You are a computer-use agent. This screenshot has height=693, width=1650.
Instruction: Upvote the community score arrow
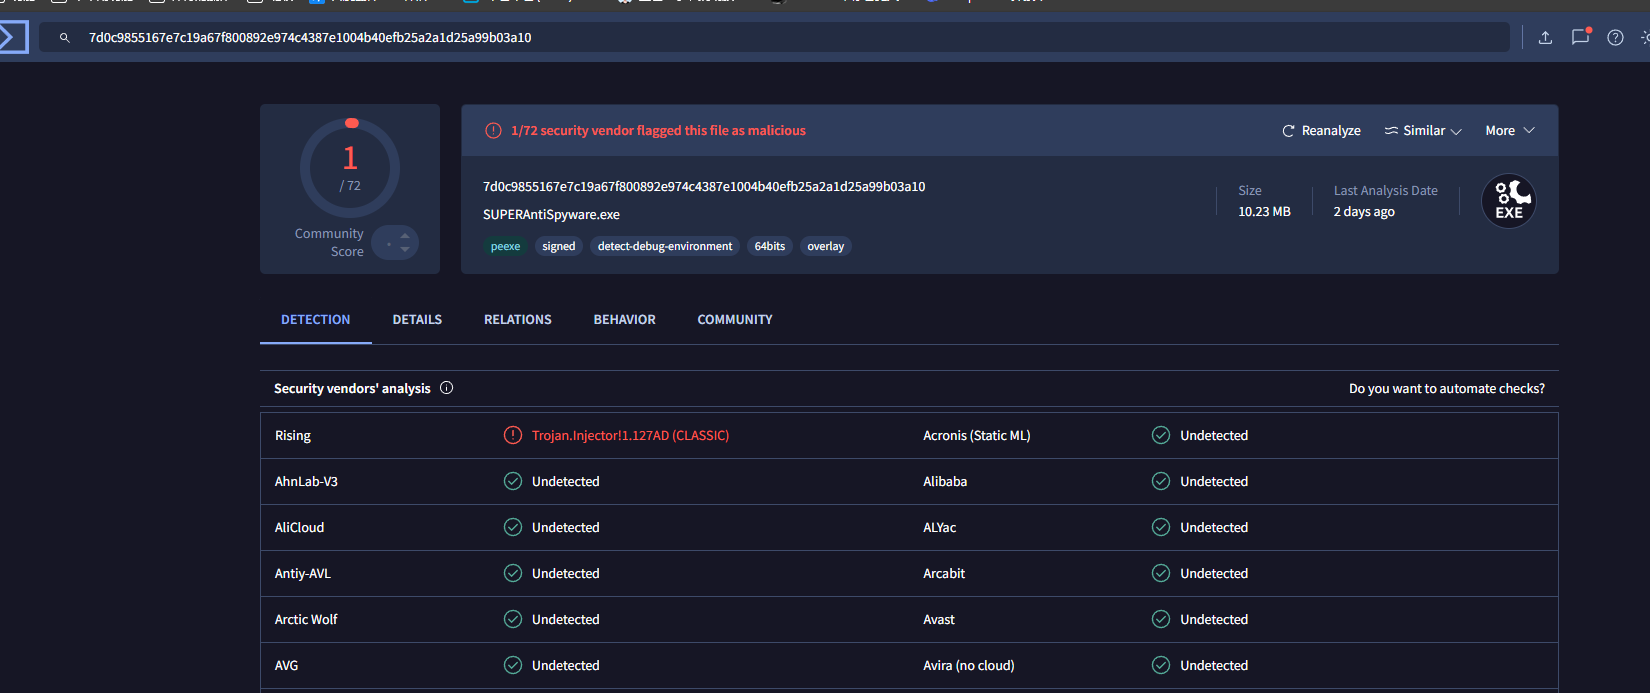coord(405,236)
